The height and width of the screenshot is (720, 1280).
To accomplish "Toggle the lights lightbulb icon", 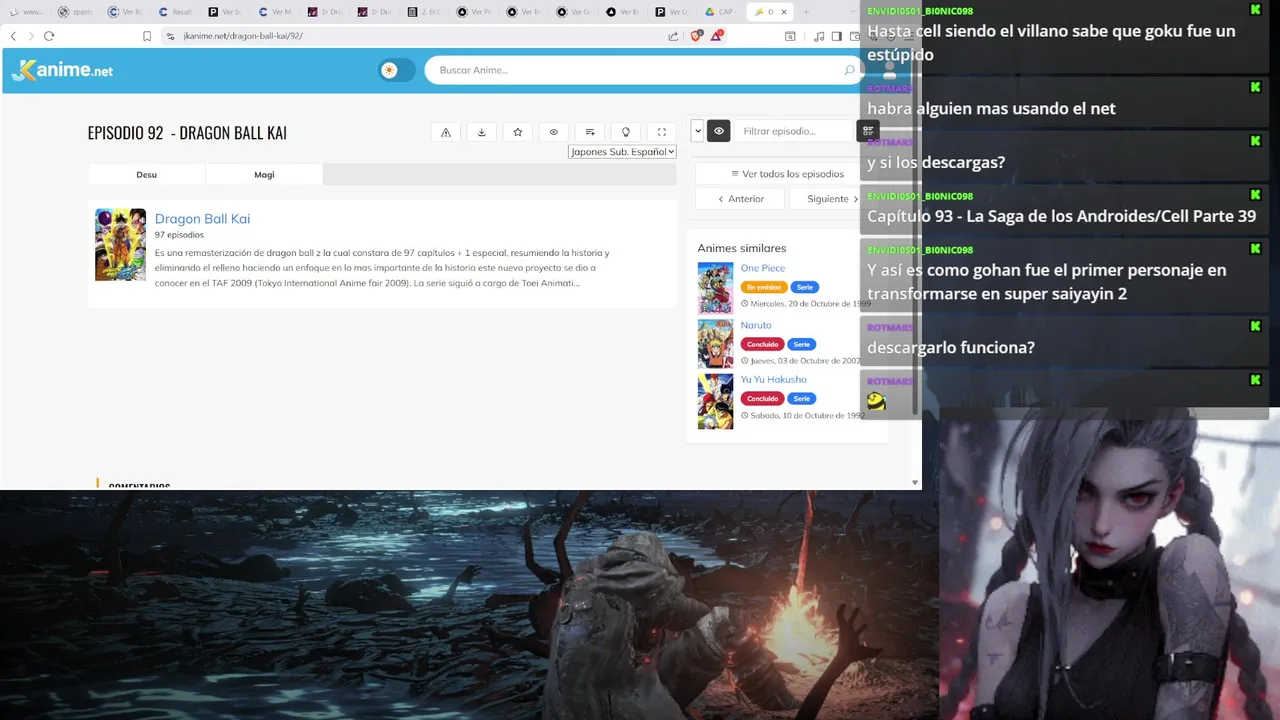I will [x=626, y=132].
